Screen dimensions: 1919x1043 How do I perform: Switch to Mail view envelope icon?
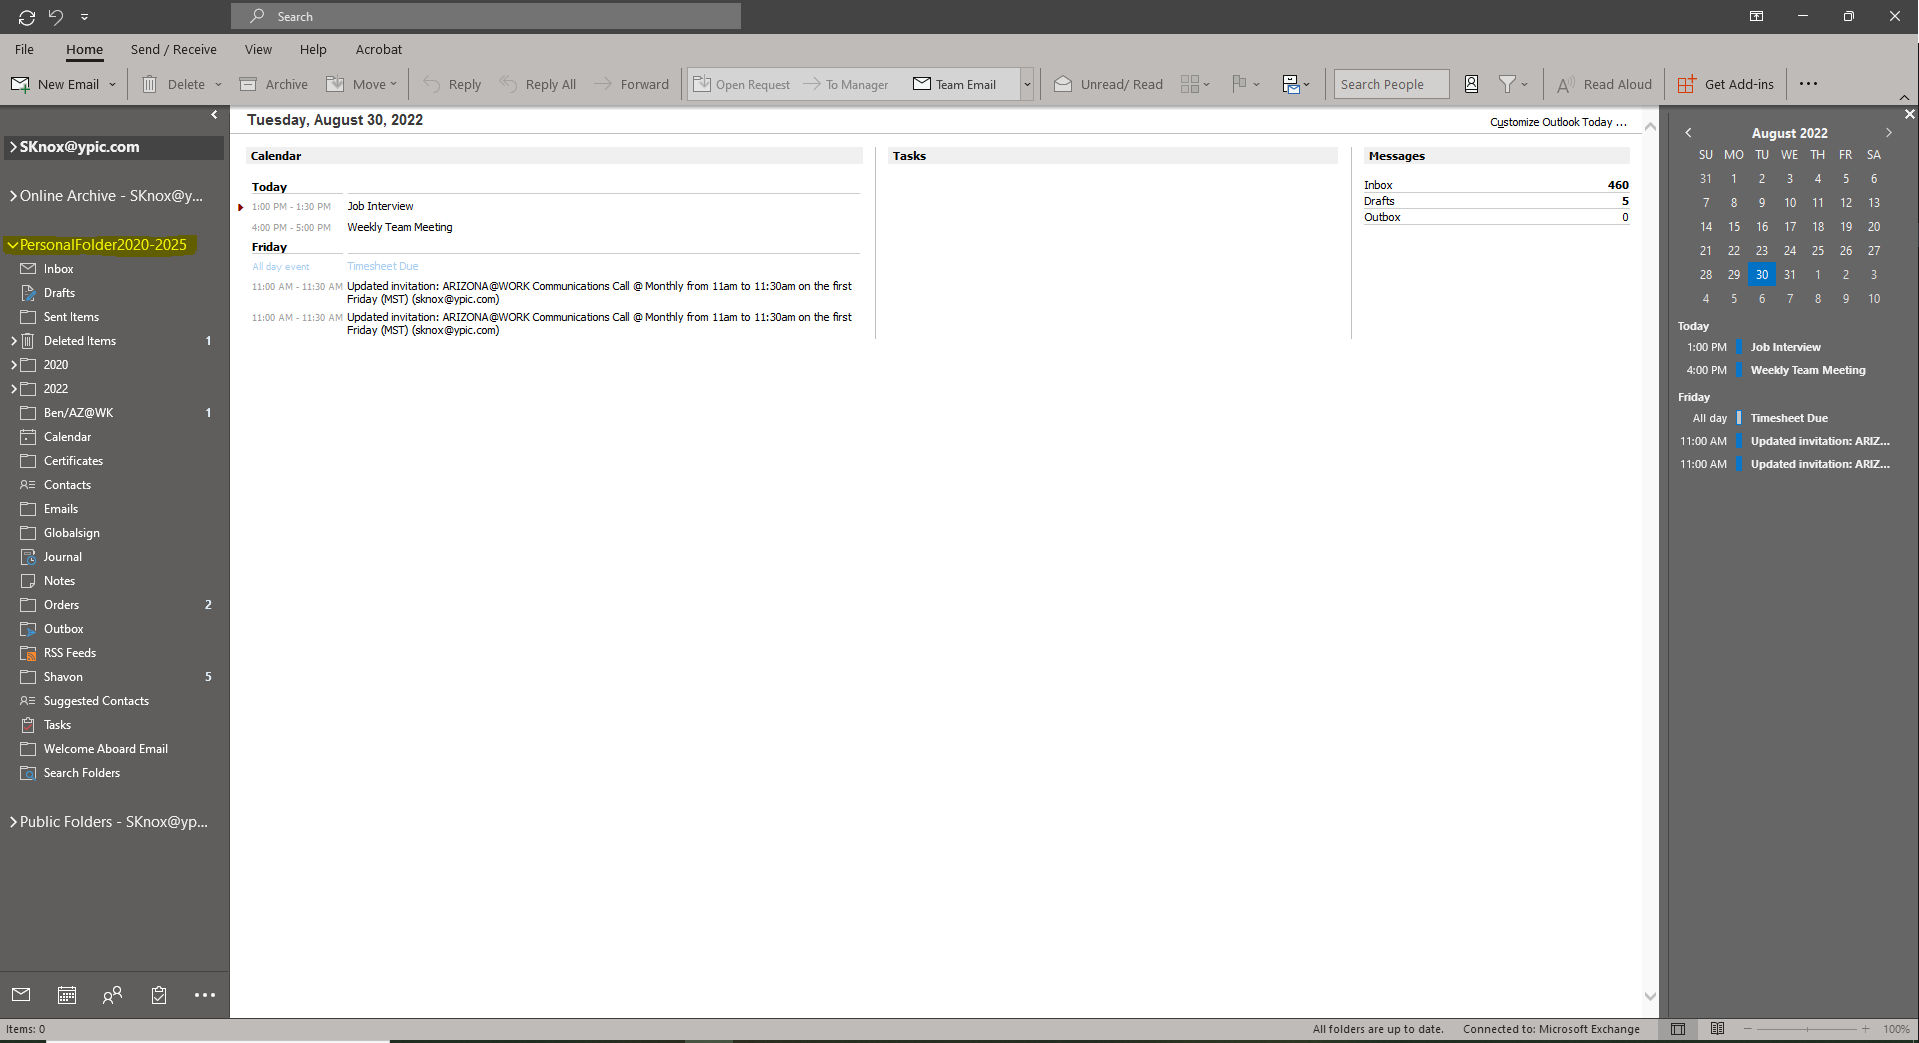(x=21, y=995)
